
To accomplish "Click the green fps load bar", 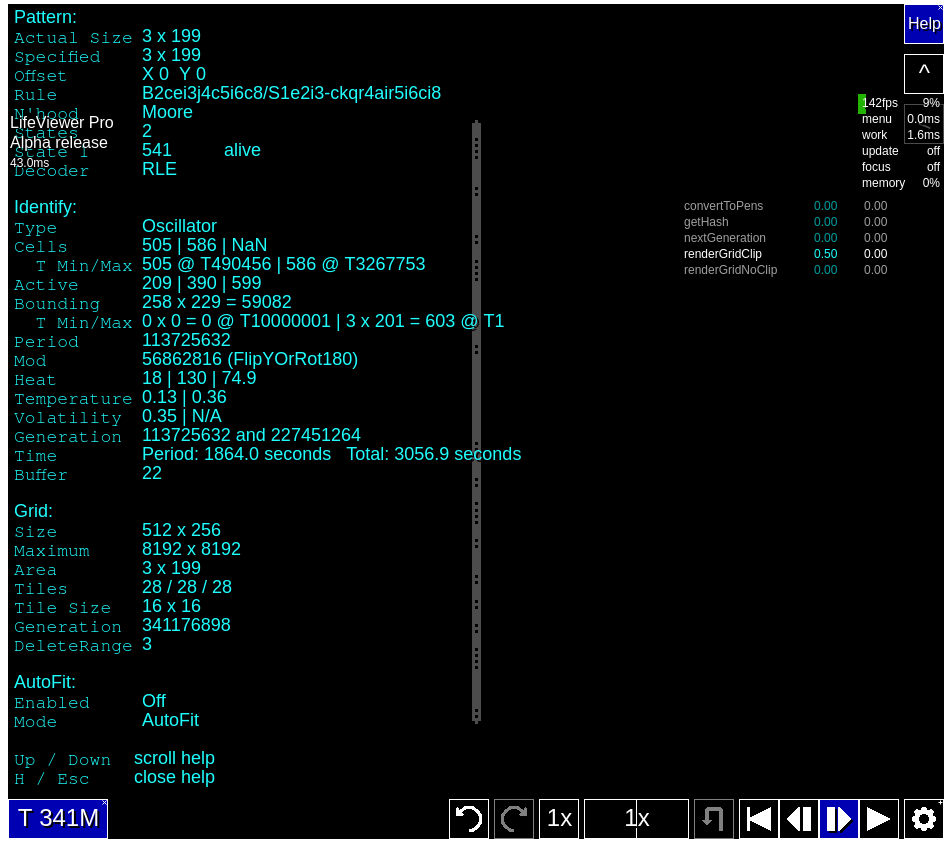I will pyautogui.click(x=862, y=104).
